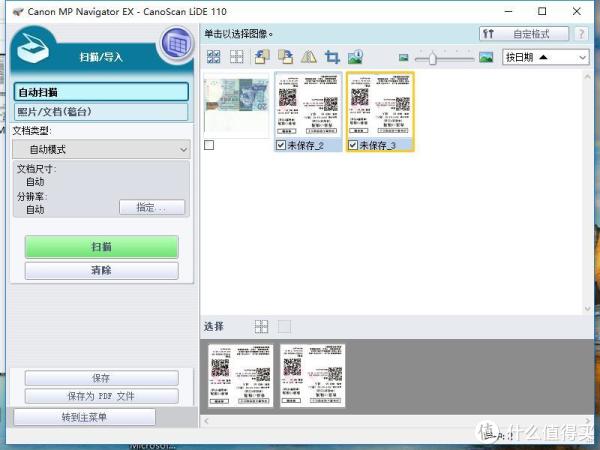This screenshot has width=600, height=450.
Task: Uncheck the 未保存_3 checkbox
Action: click(353, 145)
